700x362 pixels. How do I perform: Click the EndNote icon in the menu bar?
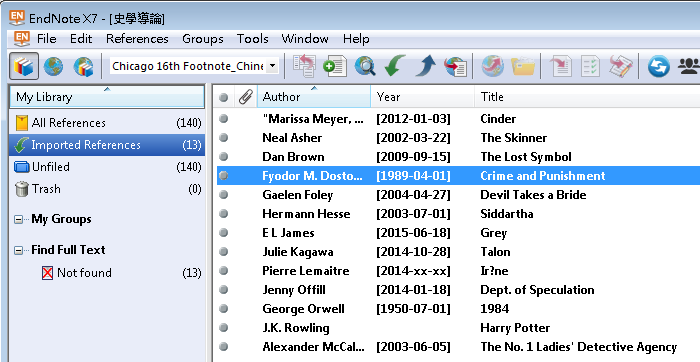(21, 39)
